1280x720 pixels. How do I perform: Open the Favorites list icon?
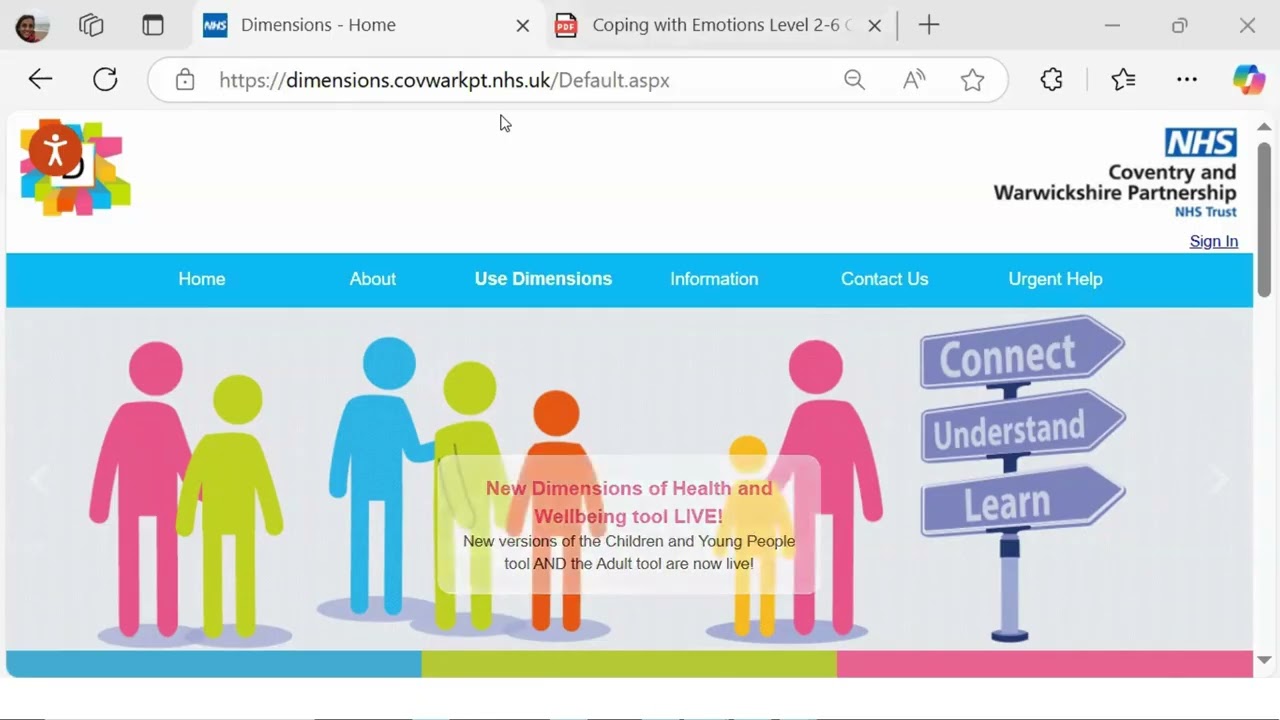1123,80
